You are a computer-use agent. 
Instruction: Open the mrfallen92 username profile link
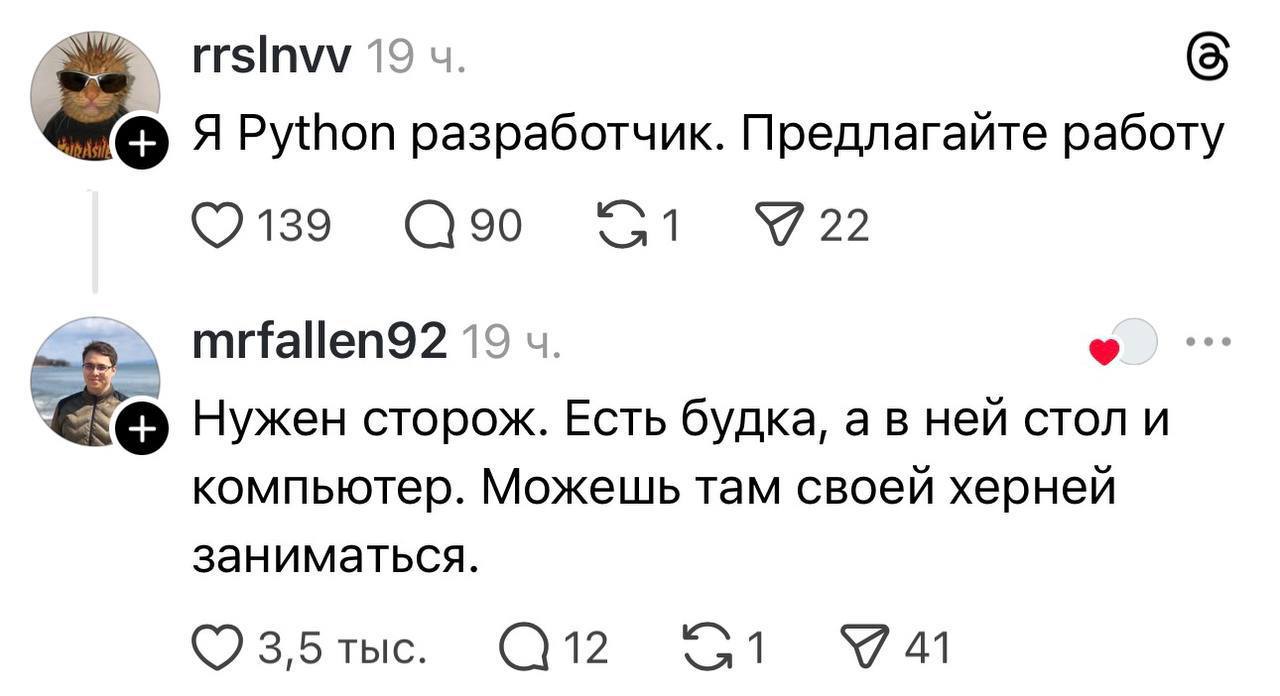click(x=318, y=344)
